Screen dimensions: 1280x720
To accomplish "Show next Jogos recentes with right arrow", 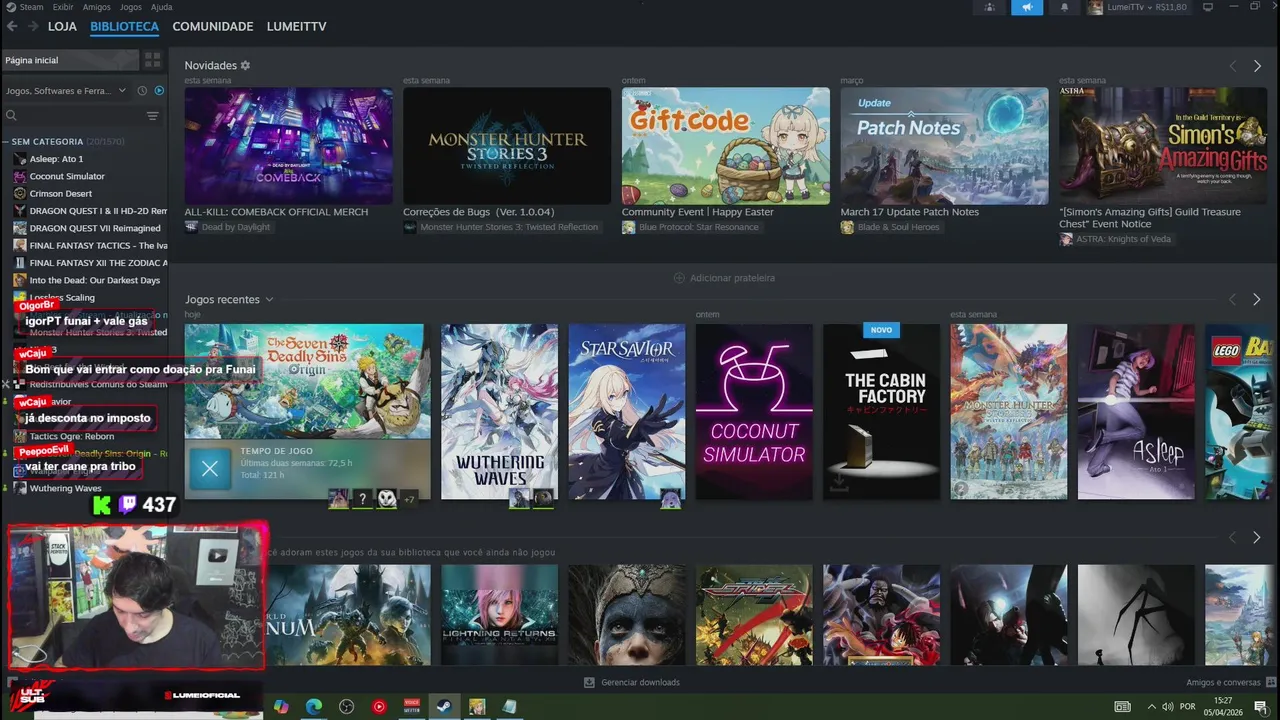I will pos(1257,300).
